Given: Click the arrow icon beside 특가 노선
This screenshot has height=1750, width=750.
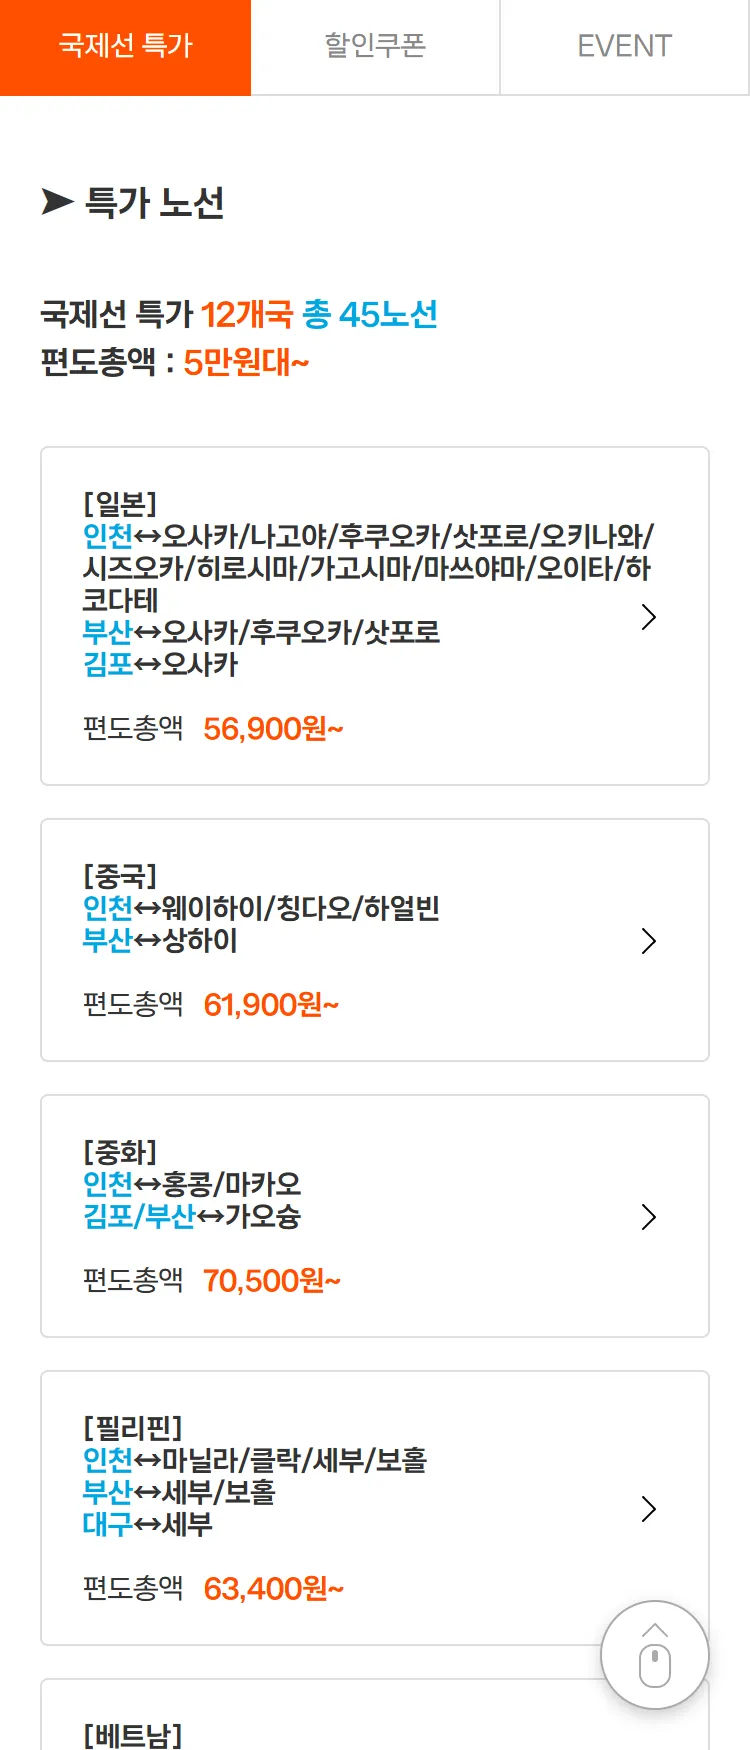Looking at the screenshot, I should coord(57,202).
